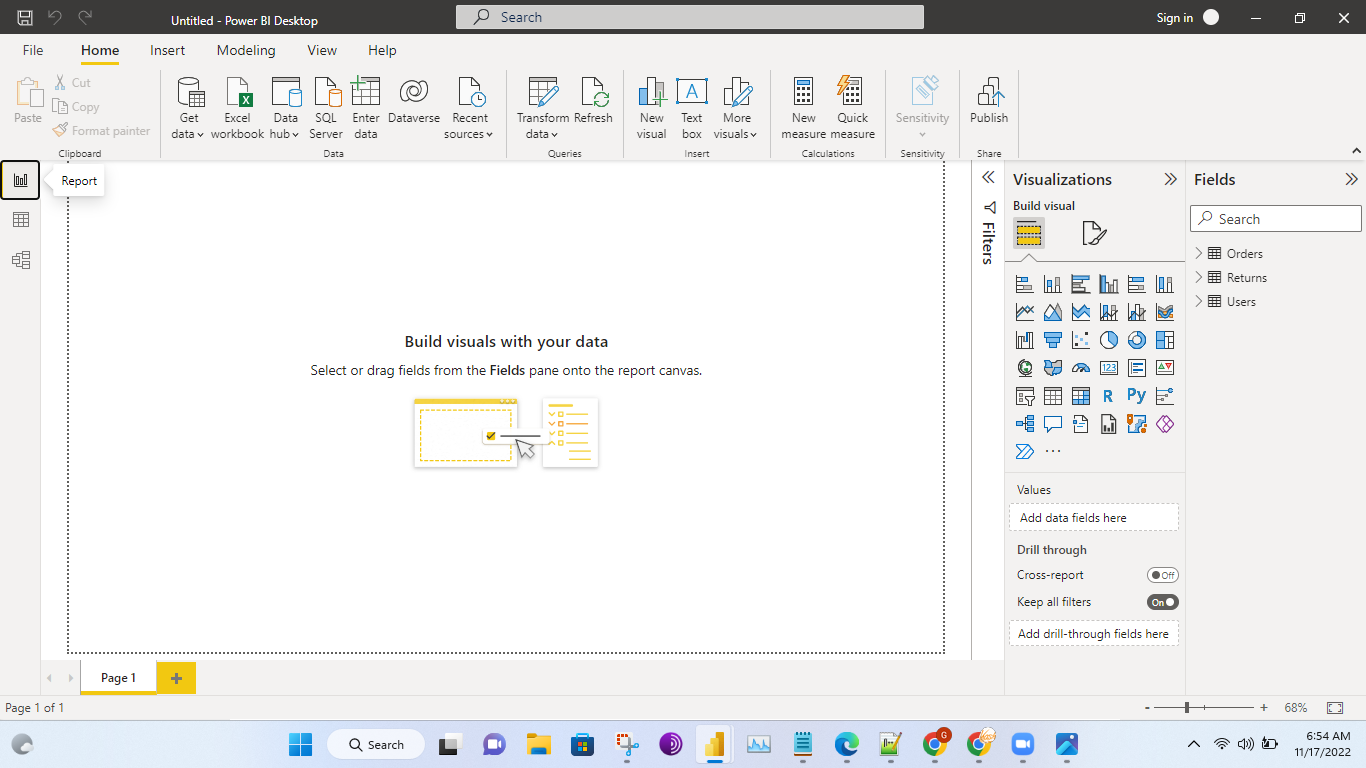This screenshot has width=1366, height=768.
Task: Switch to Data view in left sidebar
Action: coord(20,220)
